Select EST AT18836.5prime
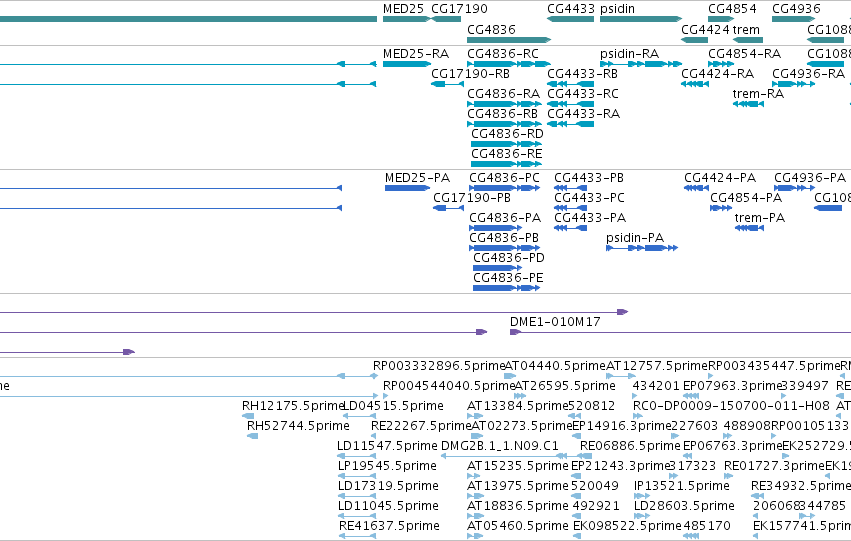The height and width of the screenshot is (541, 851). pos(475,517)
